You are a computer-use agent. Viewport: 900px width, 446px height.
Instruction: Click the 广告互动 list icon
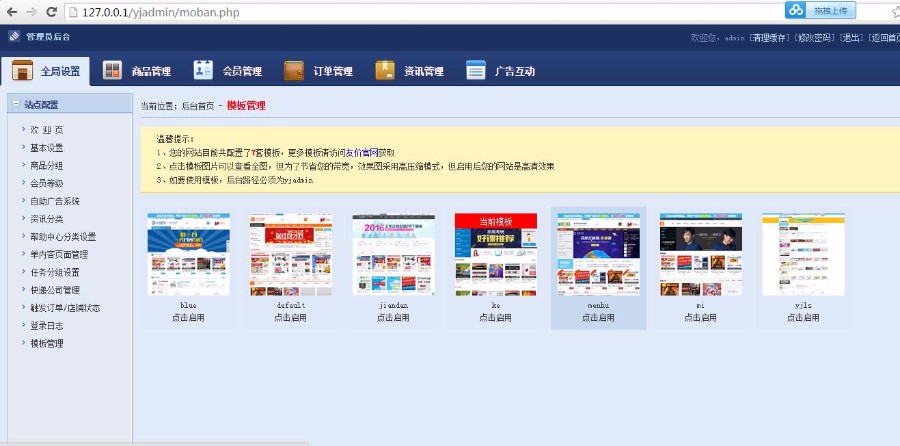tap(476, 70)
